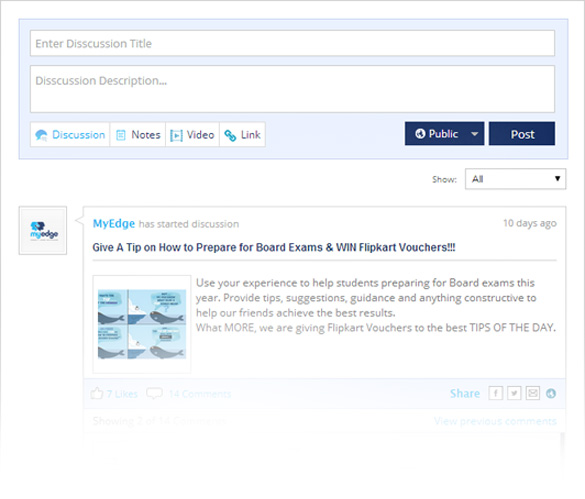Click the thumbs-up like icon
This screenshot has height=499, width=585.
(x=97, y=393)
